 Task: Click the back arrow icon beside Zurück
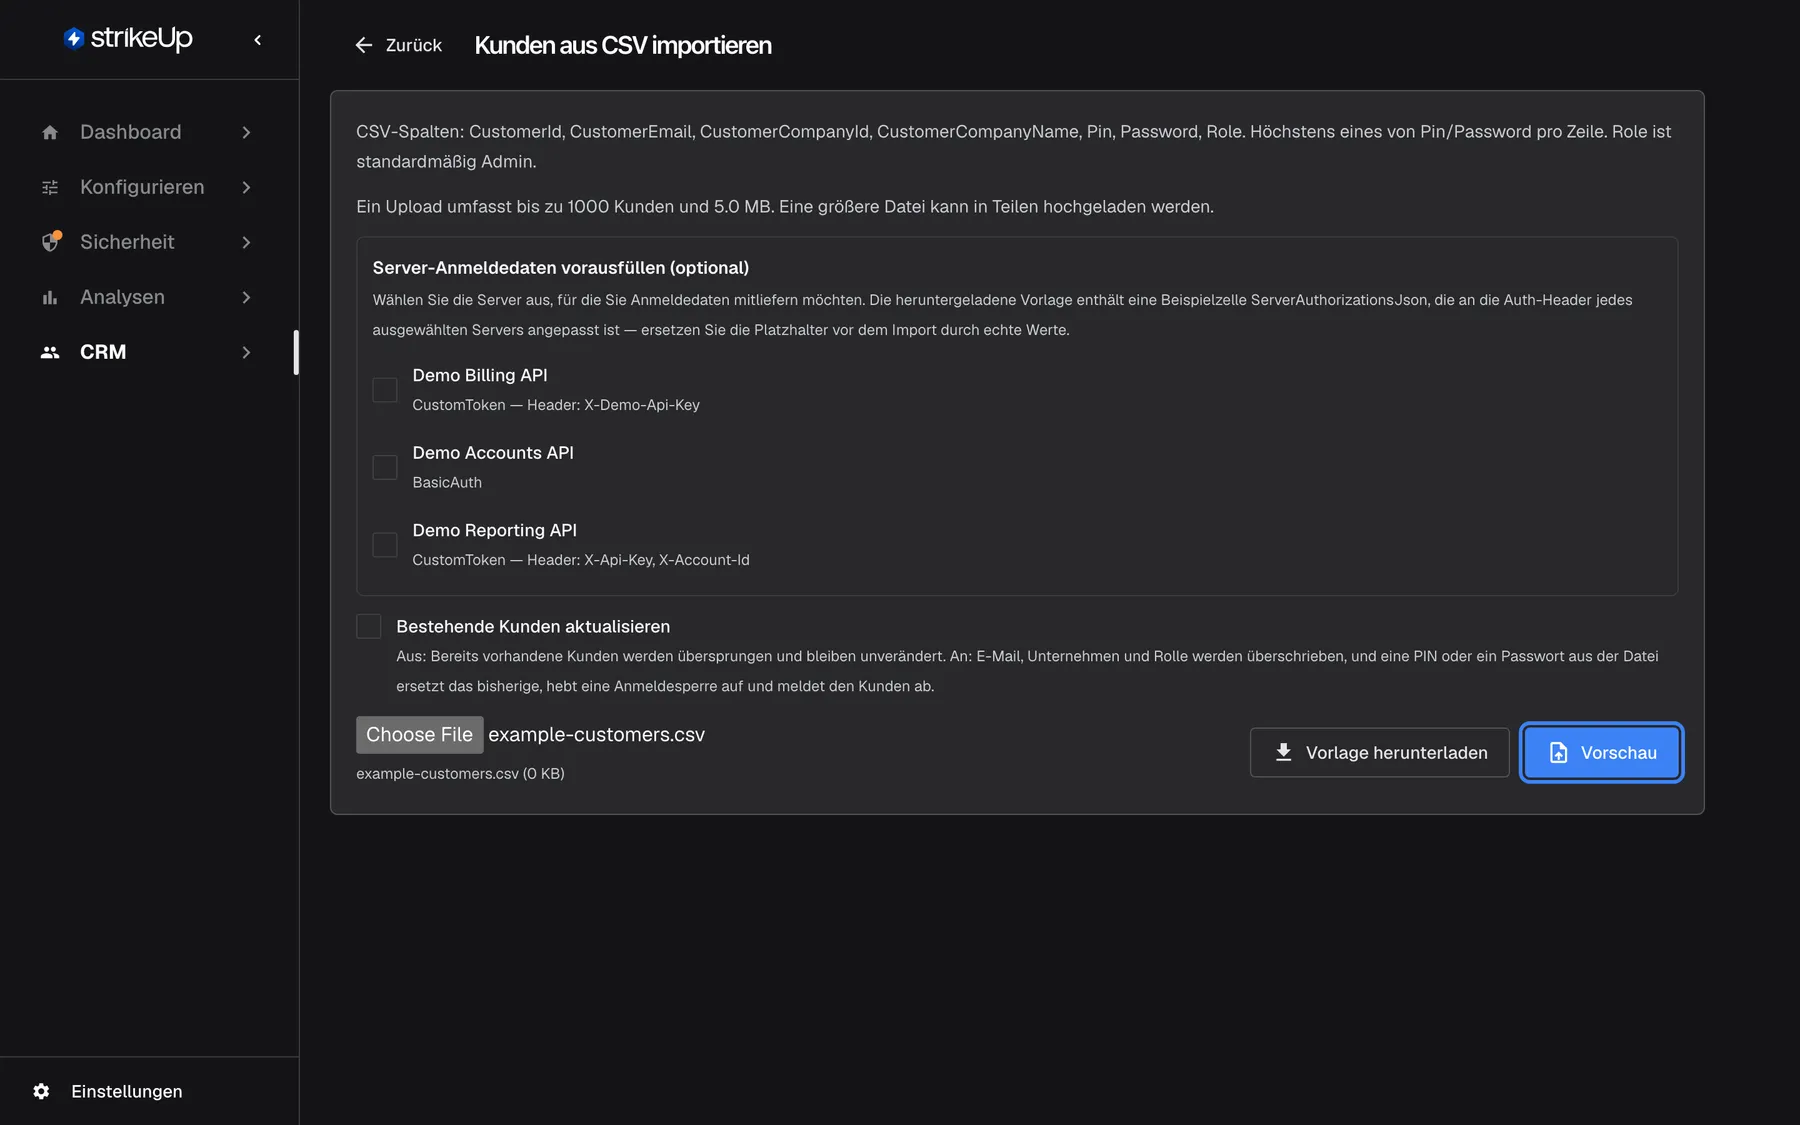364,45
